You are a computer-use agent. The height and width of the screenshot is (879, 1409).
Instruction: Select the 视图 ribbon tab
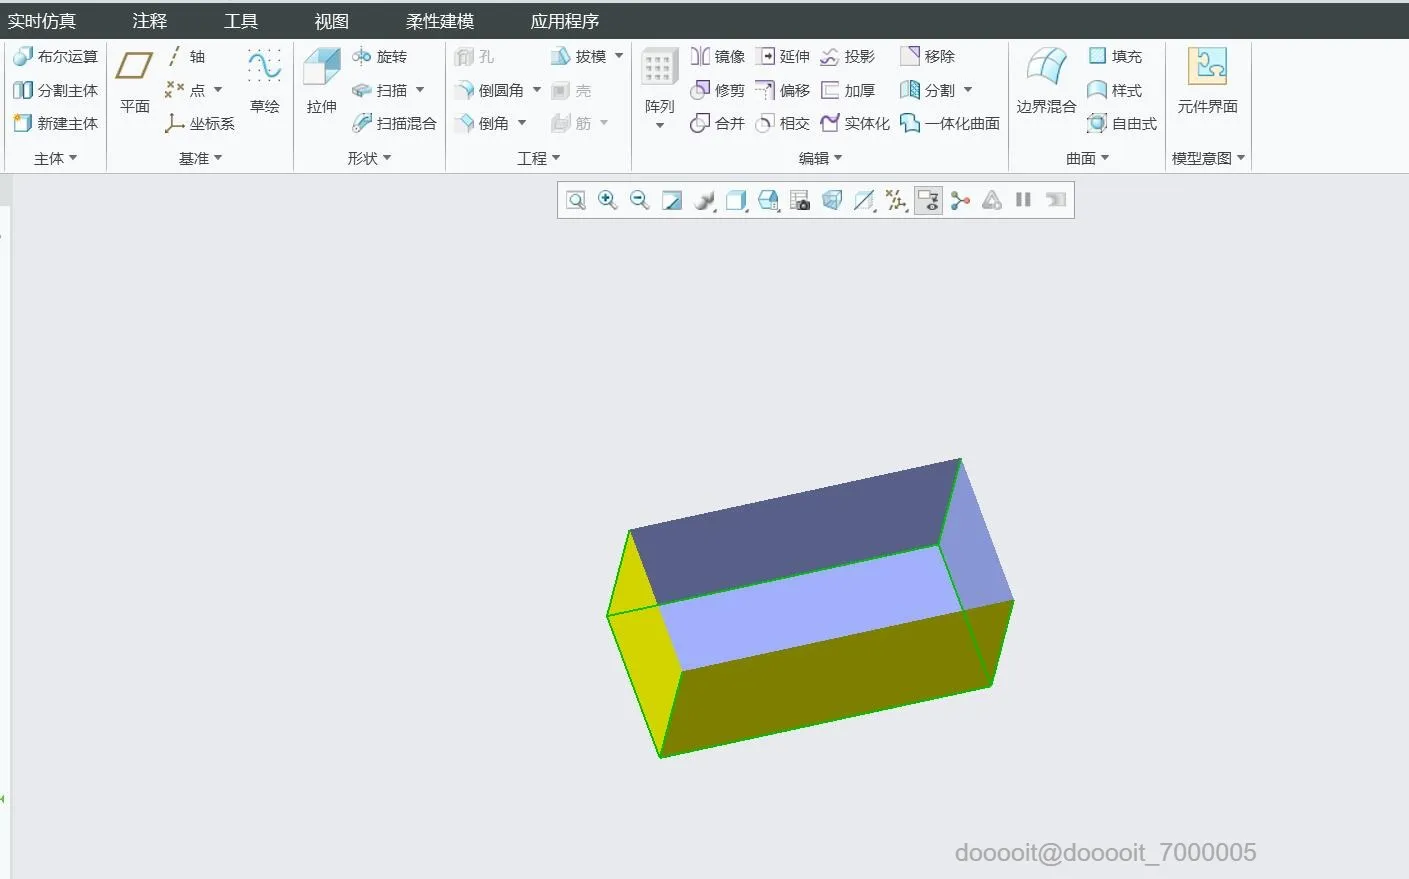click(x=332, y=21)
